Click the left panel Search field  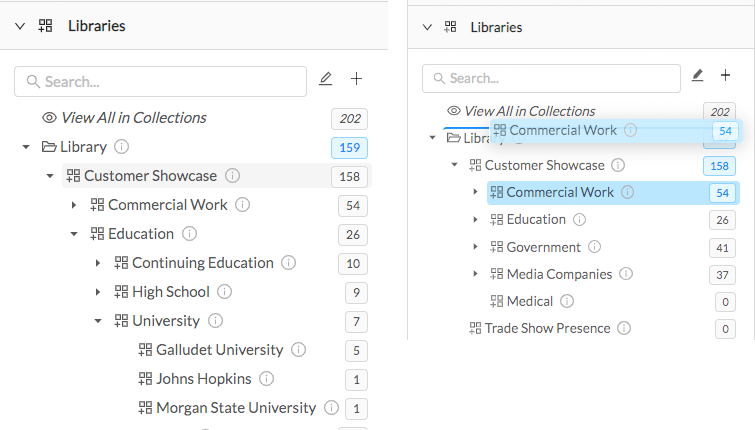[x=160, y=81]
